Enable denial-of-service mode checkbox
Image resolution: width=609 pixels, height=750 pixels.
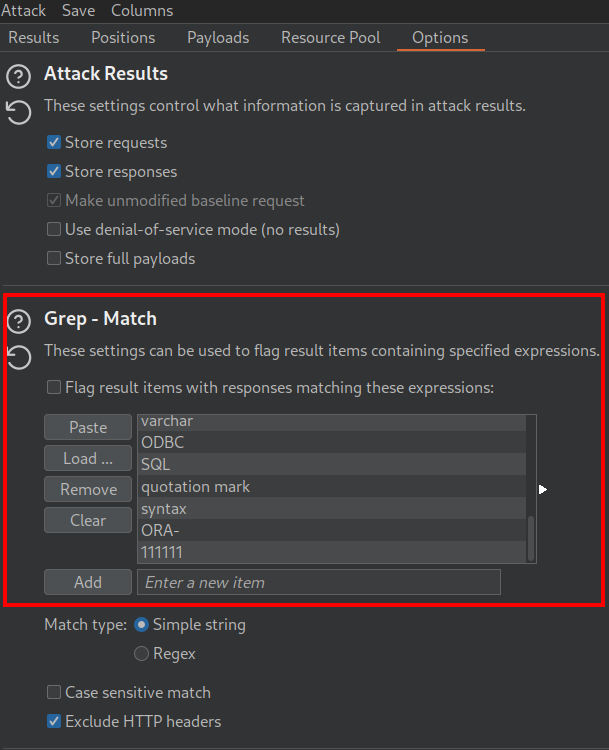(x=54, y=230)
